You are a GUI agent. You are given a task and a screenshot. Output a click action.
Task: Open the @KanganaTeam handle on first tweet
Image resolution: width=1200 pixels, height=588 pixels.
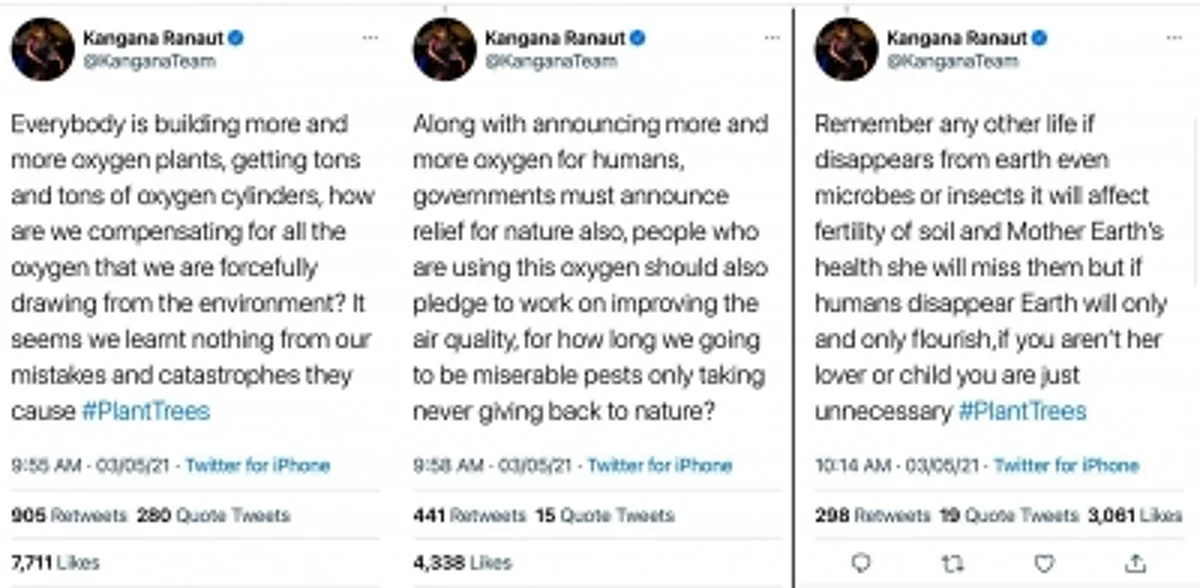(148, 61)
